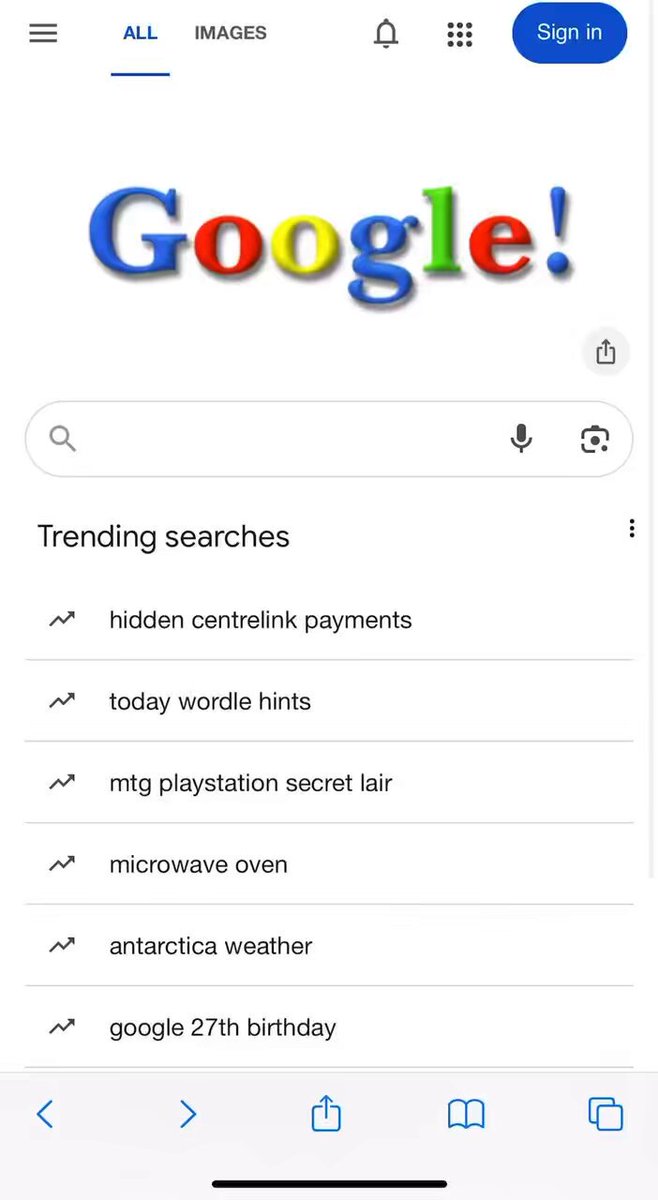Open Safari bookmarks book icon
The width and height of the screenshot is (658, 1200).
point(466,1114)
